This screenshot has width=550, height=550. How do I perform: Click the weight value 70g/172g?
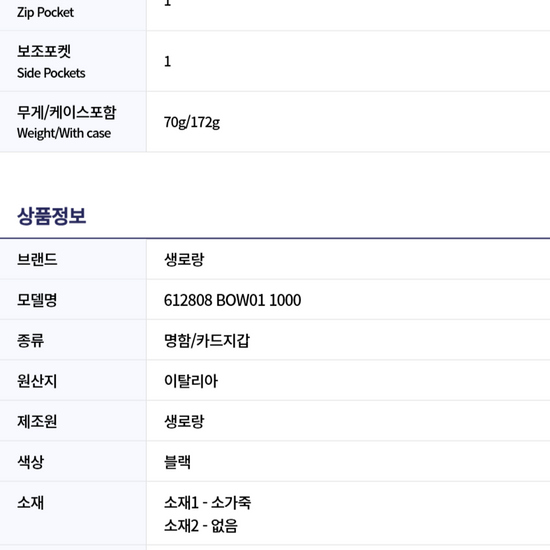192,122
